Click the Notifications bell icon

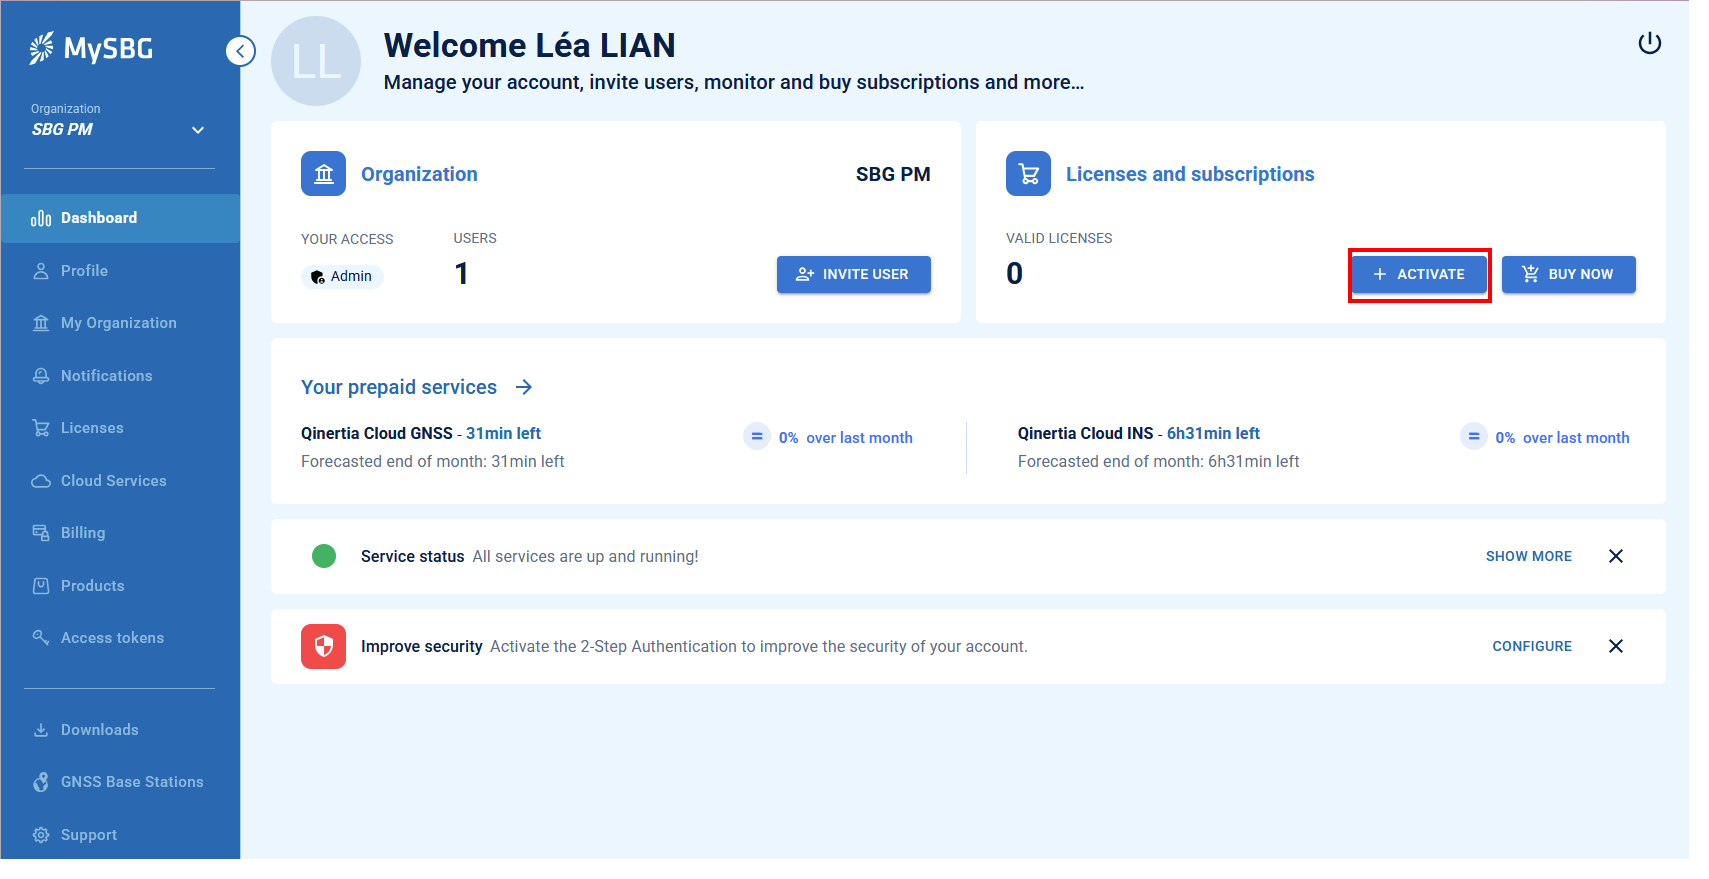(x=41, y=376)
